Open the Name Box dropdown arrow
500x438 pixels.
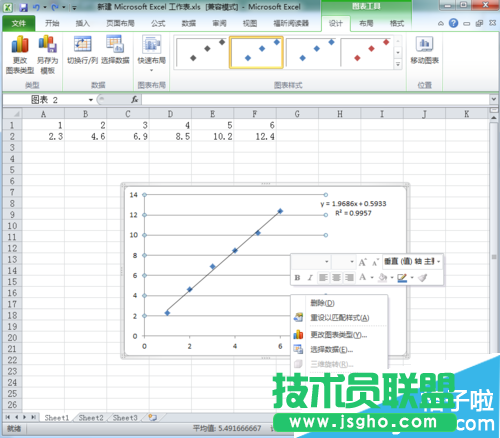pos(90,100)
